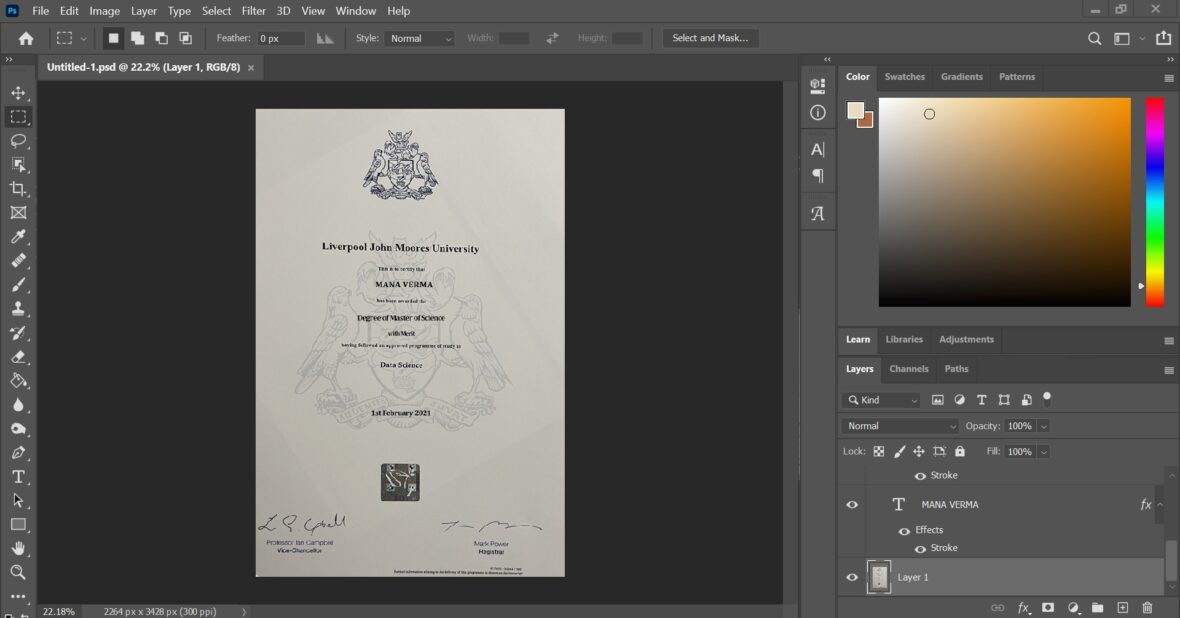Viewport: 1180px width, 618px height.
Task: Open the Image menu
Action: click(x=105, y=11)
